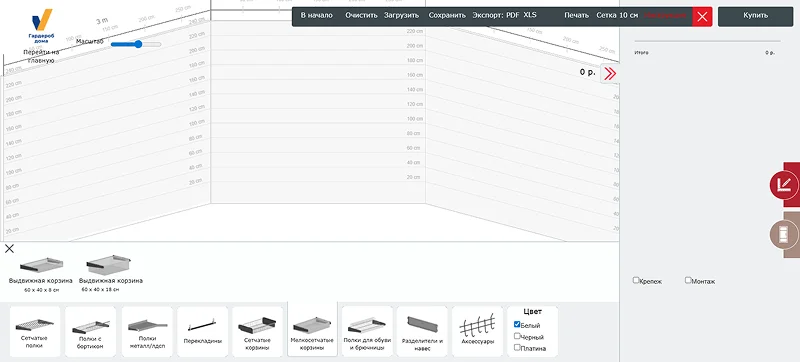Open the Полки для обуви и брючницы category
Viewport: 800px width, 362px height.
coord(367,331)
